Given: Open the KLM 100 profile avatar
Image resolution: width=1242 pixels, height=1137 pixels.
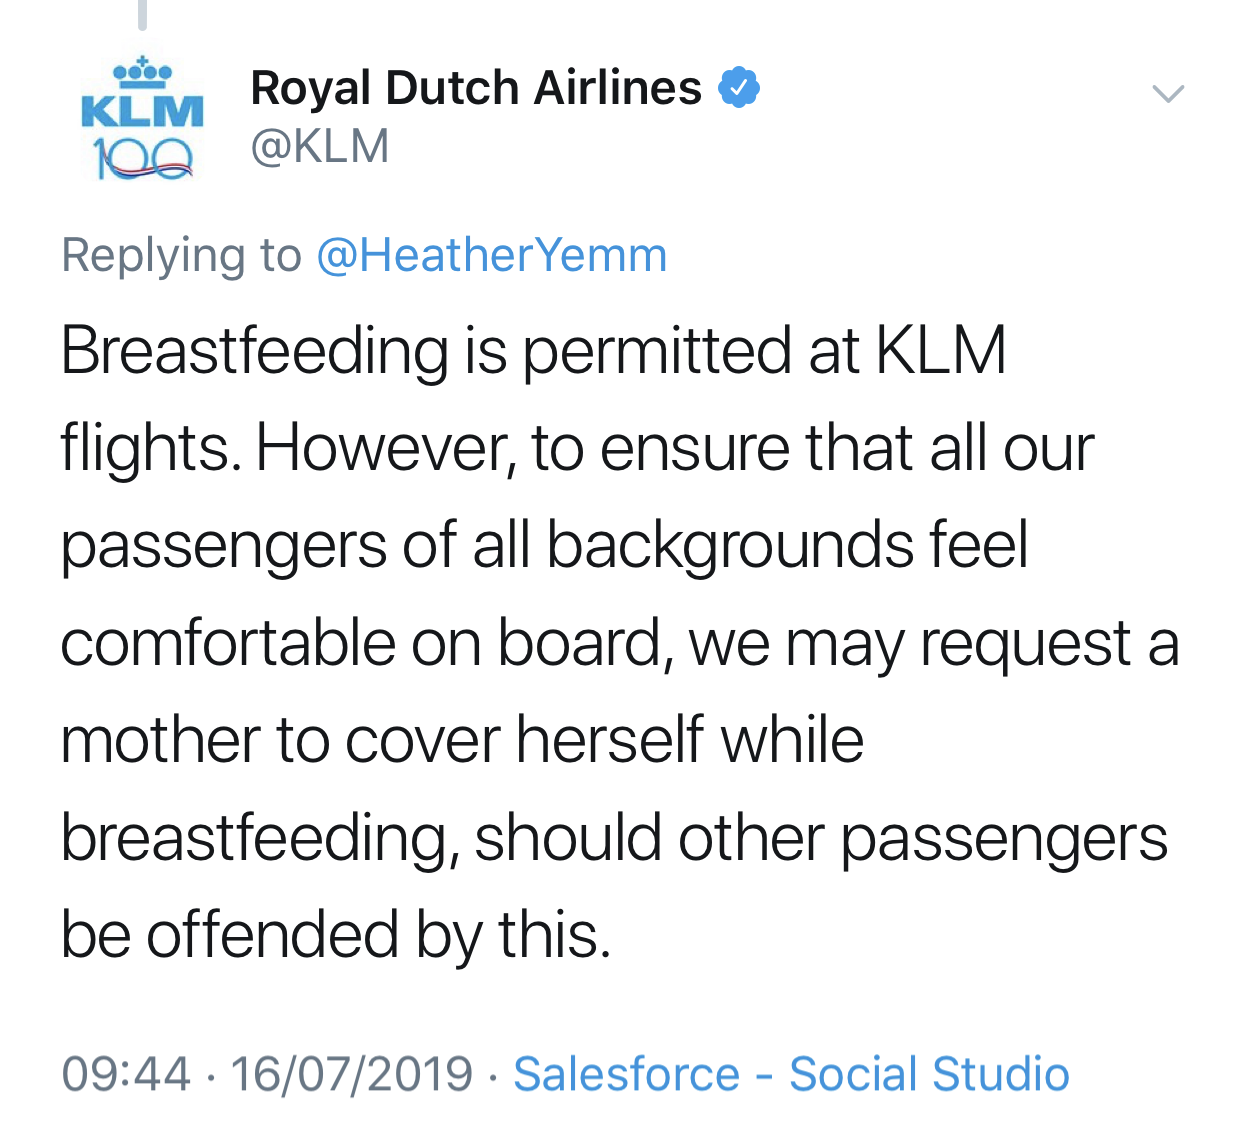Looking at the screenshot, I should point(142,118).
